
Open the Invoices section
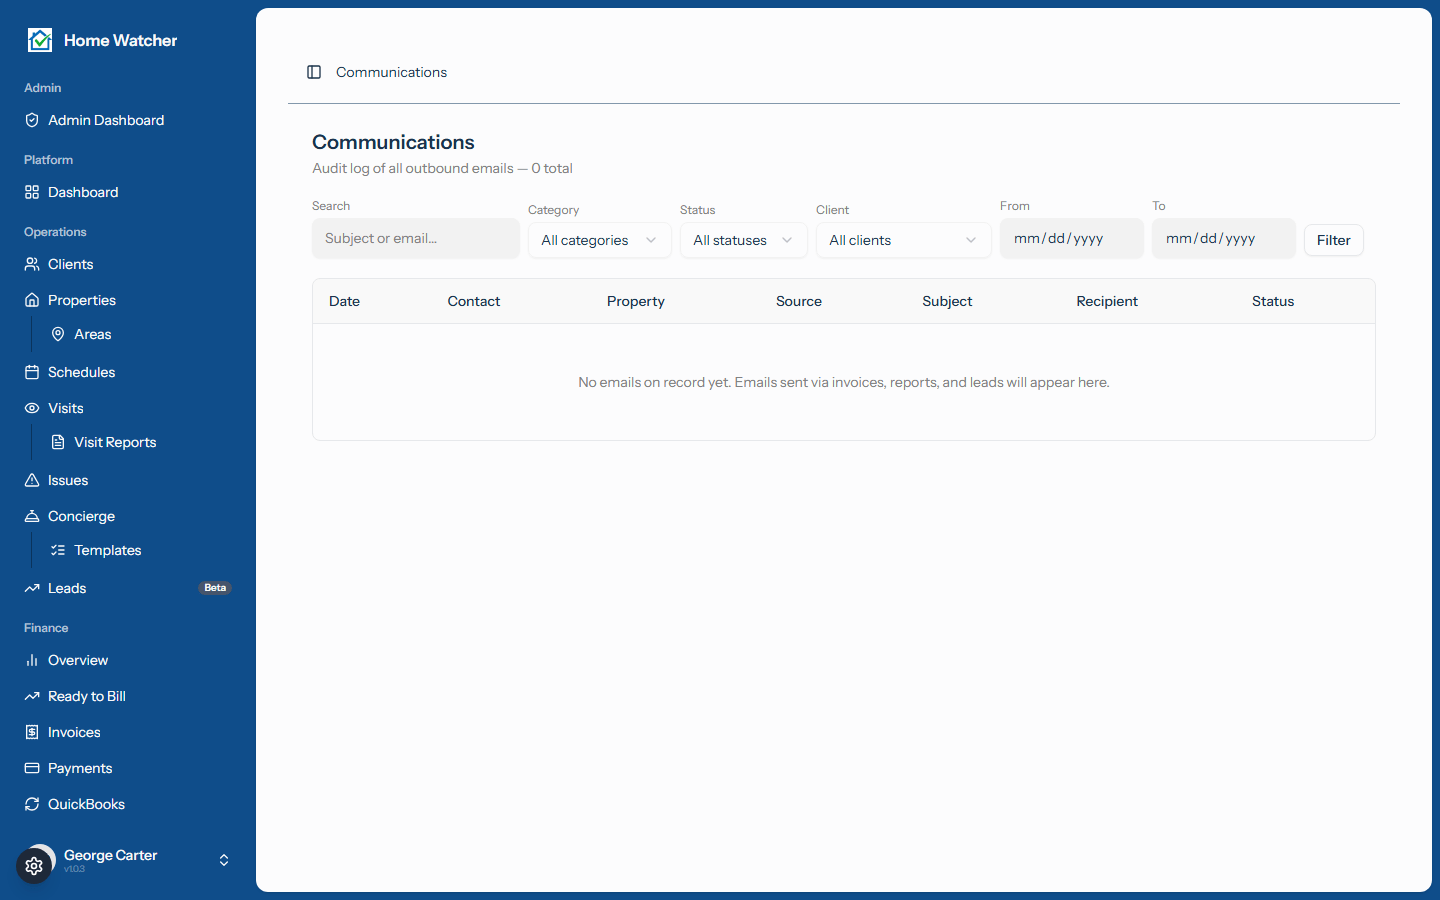point(128,732)
